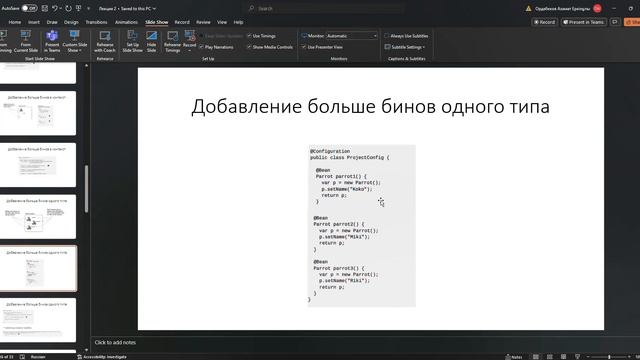Toggle Show Media Controls checkbox
The height and width of the screenshot is (360, 640).
269,47
